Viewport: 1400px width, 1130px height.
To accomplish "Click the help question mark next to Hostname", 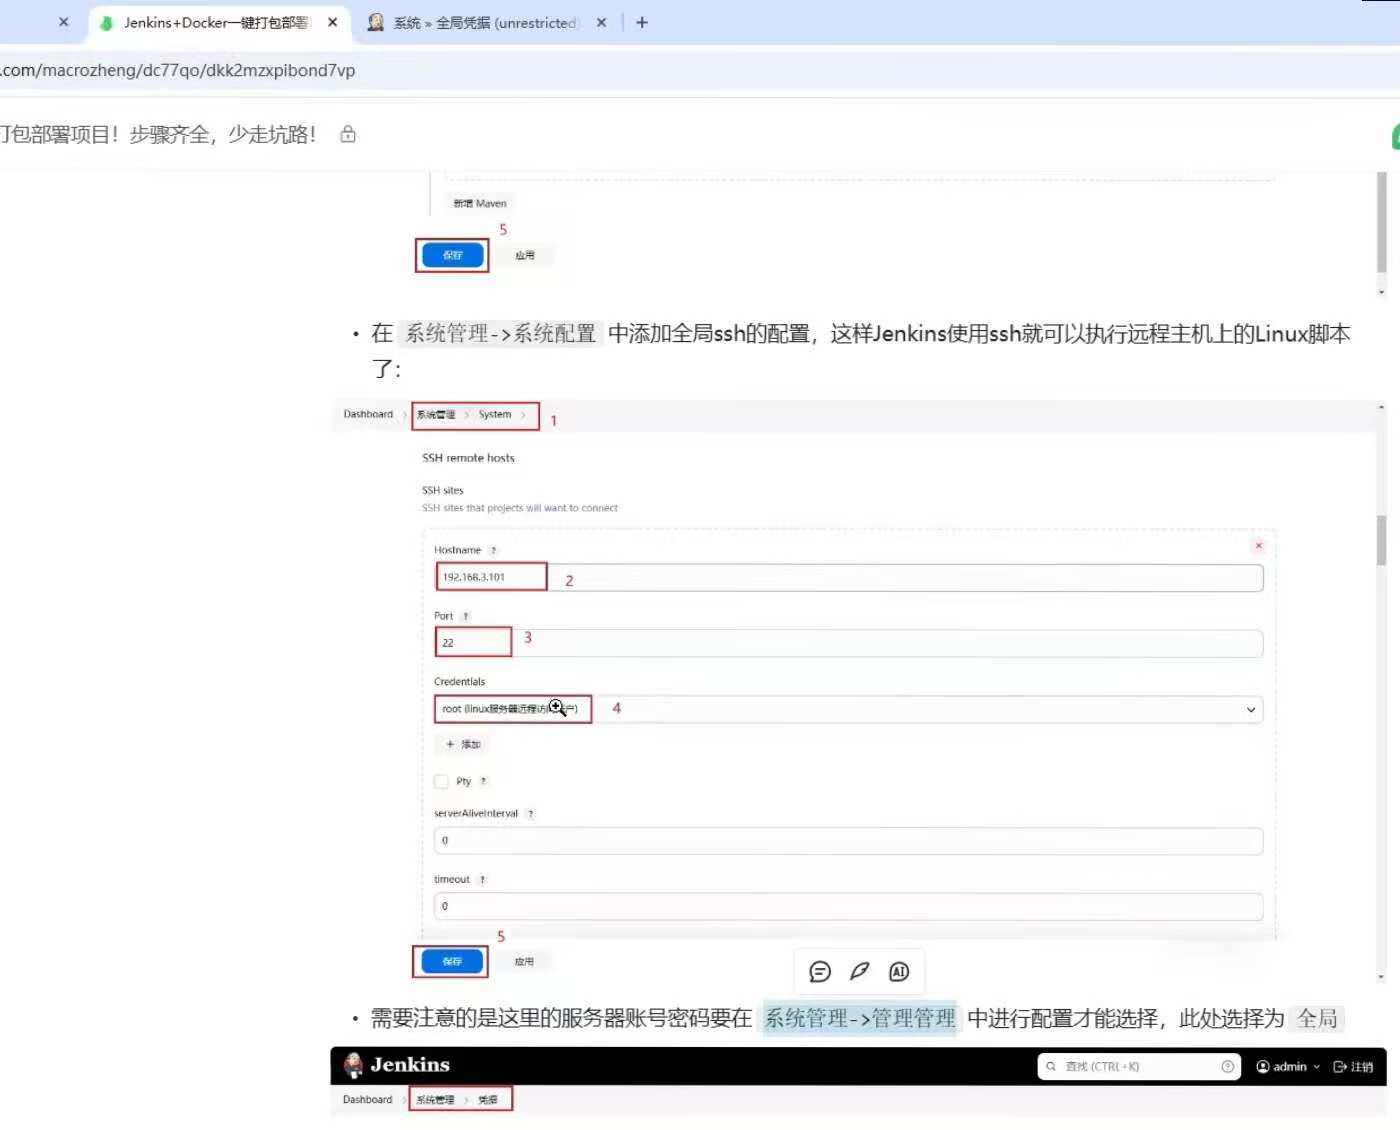I will (x=494, y=551).
